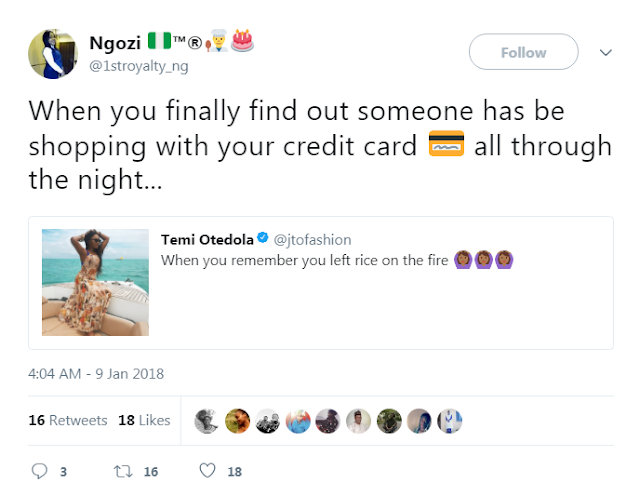640x496 pixels.
Task: Click the last liker's avatar in row
Action: (451, 421)
